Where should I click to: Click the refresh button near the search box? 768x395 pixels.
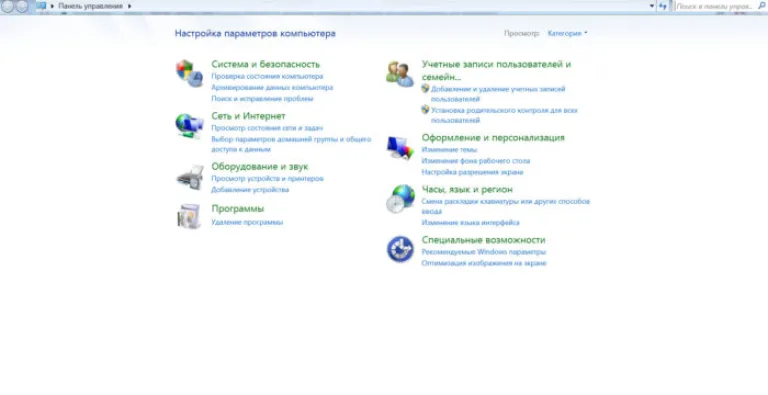click(663, 6)
